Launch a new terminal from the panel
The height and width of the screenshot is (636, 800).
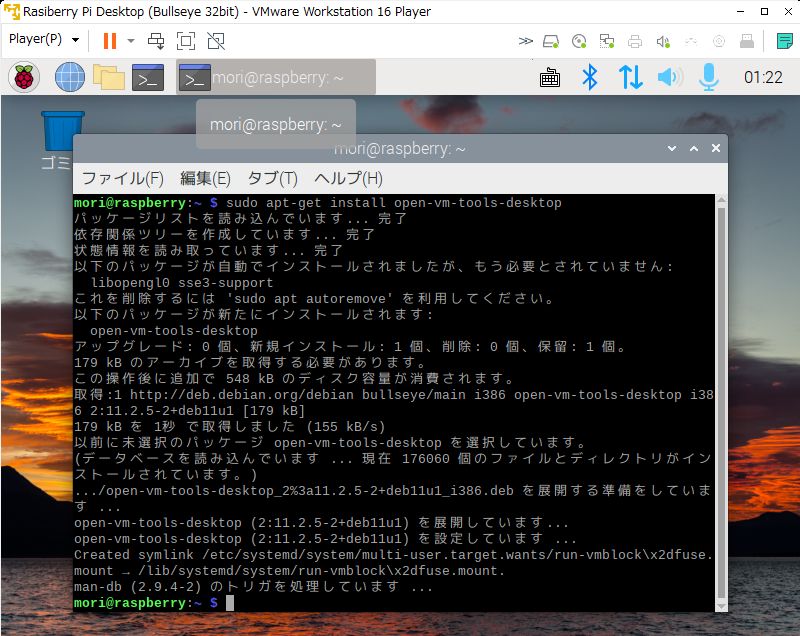(x=148, y=78)
